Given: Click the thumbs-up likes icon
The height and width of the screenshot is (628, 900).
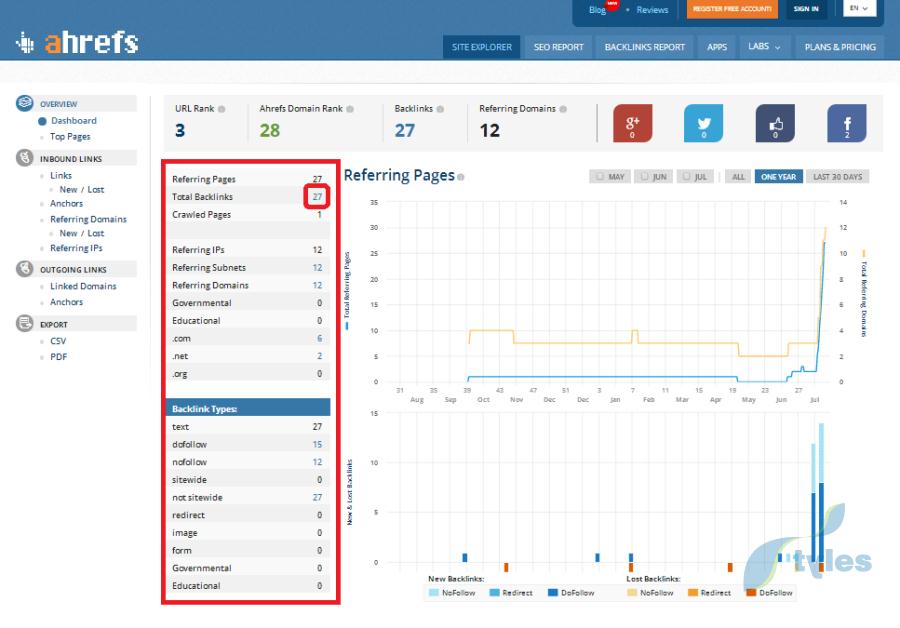Looking at the screenshot, I should pyautogui.click(x=775, y=123).
